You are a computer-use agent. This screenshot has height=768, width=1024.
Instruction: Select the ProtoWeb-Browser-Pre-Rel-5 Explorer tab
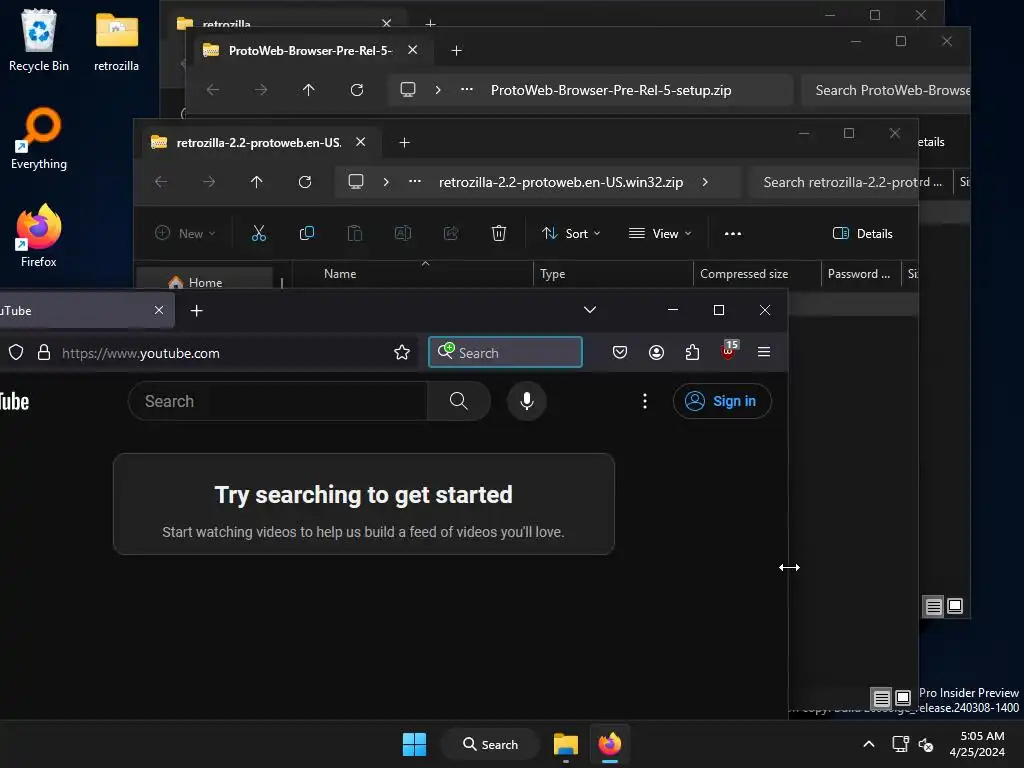coord(310,50)
